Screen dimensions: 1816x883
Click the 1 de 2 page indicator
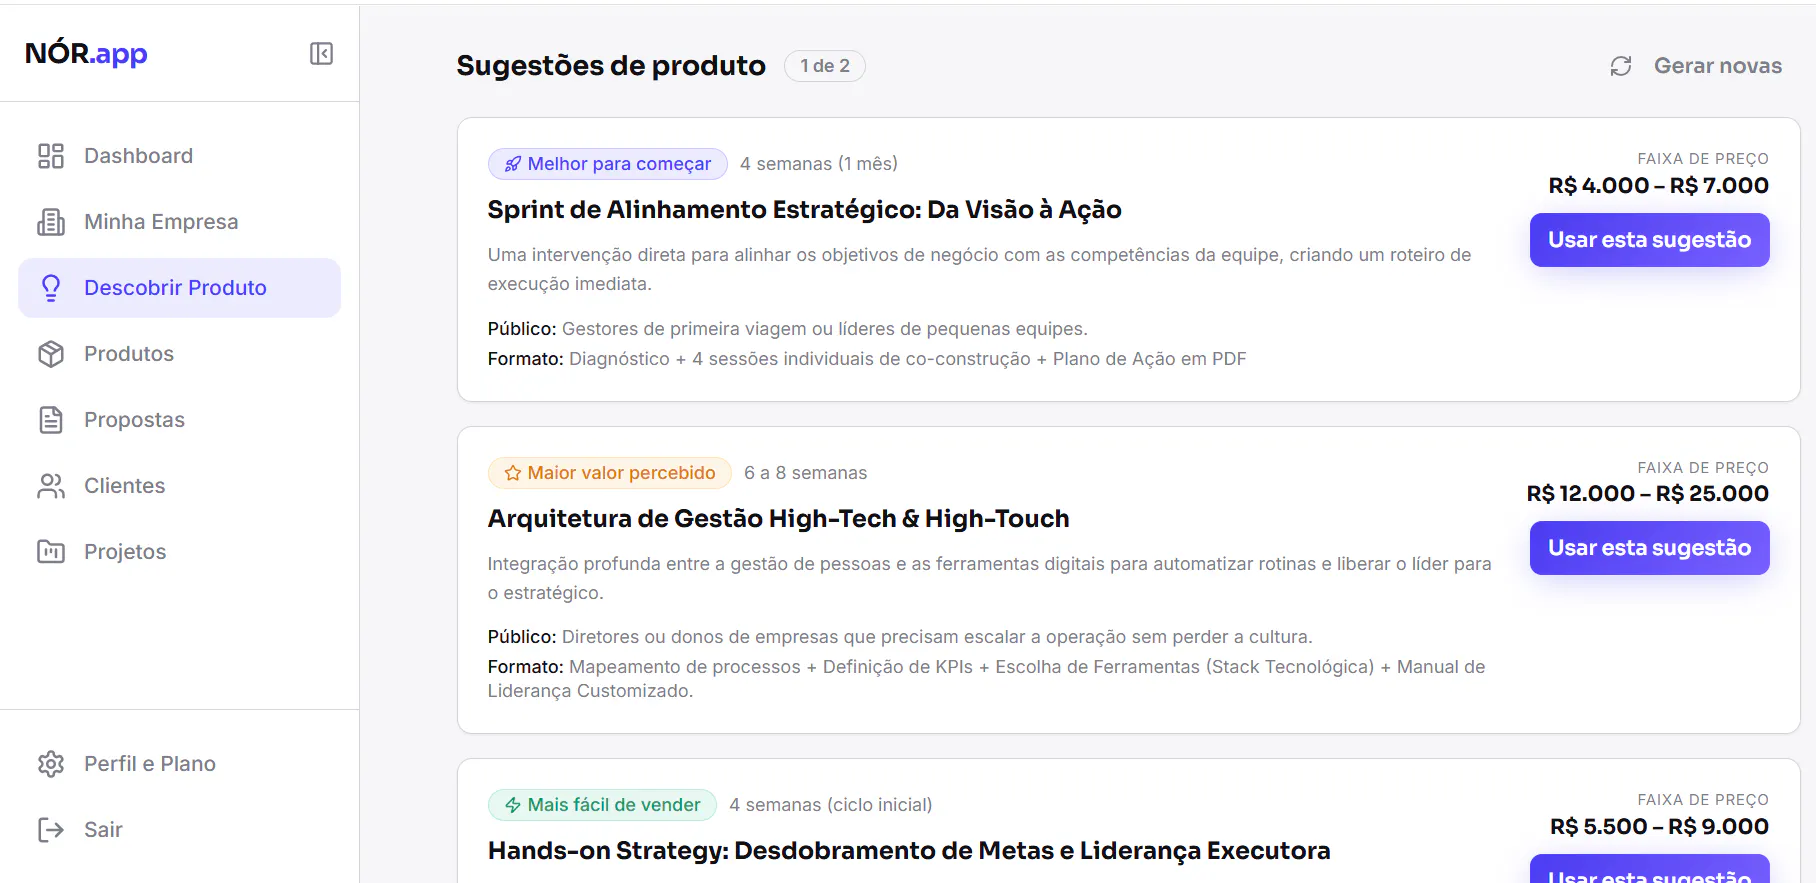pos(825,66)
